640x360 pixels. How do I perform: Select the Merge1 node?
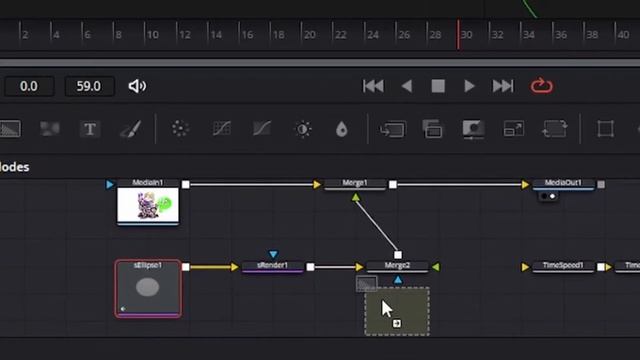coord(355,184)
